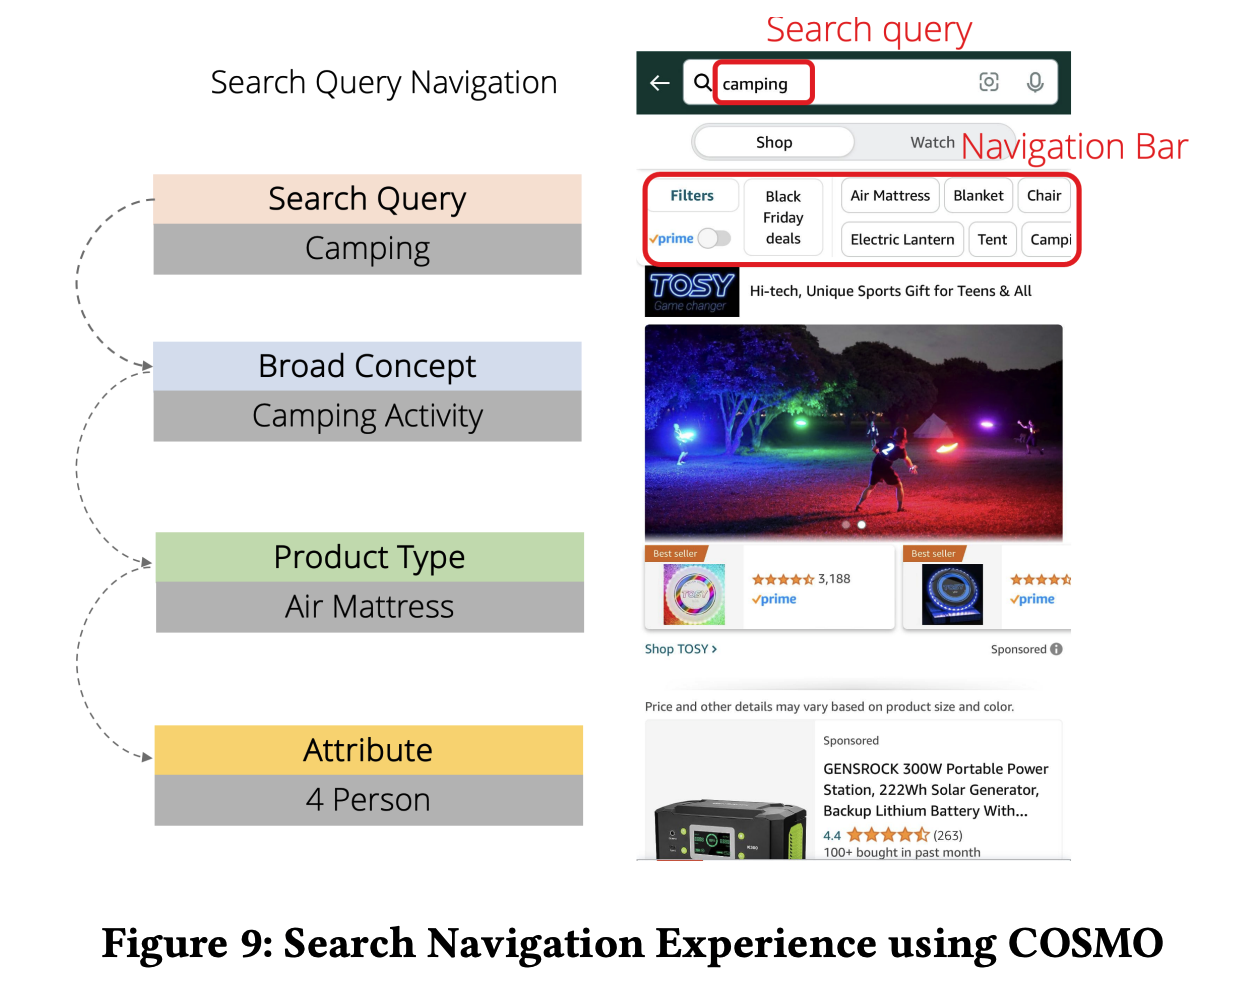Open second Best seller flying disc thumbnail
Viewport: 1244px width, 1006px height.
point(952,593)
